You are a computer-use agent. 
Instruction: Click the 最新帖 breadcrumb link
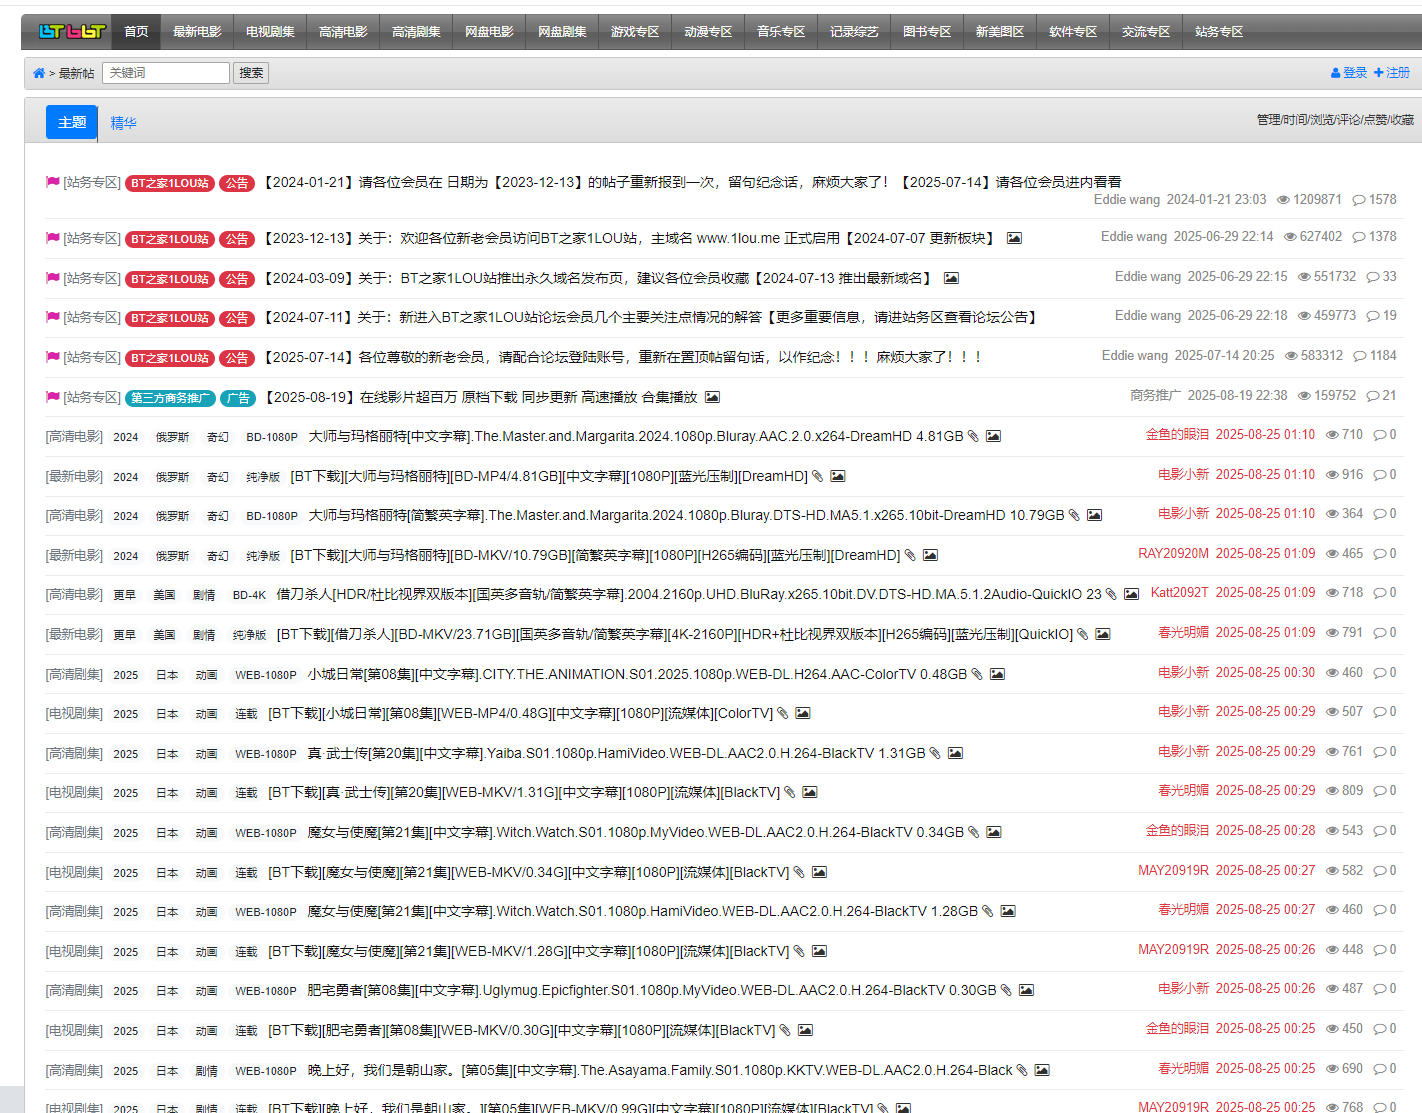77,73
